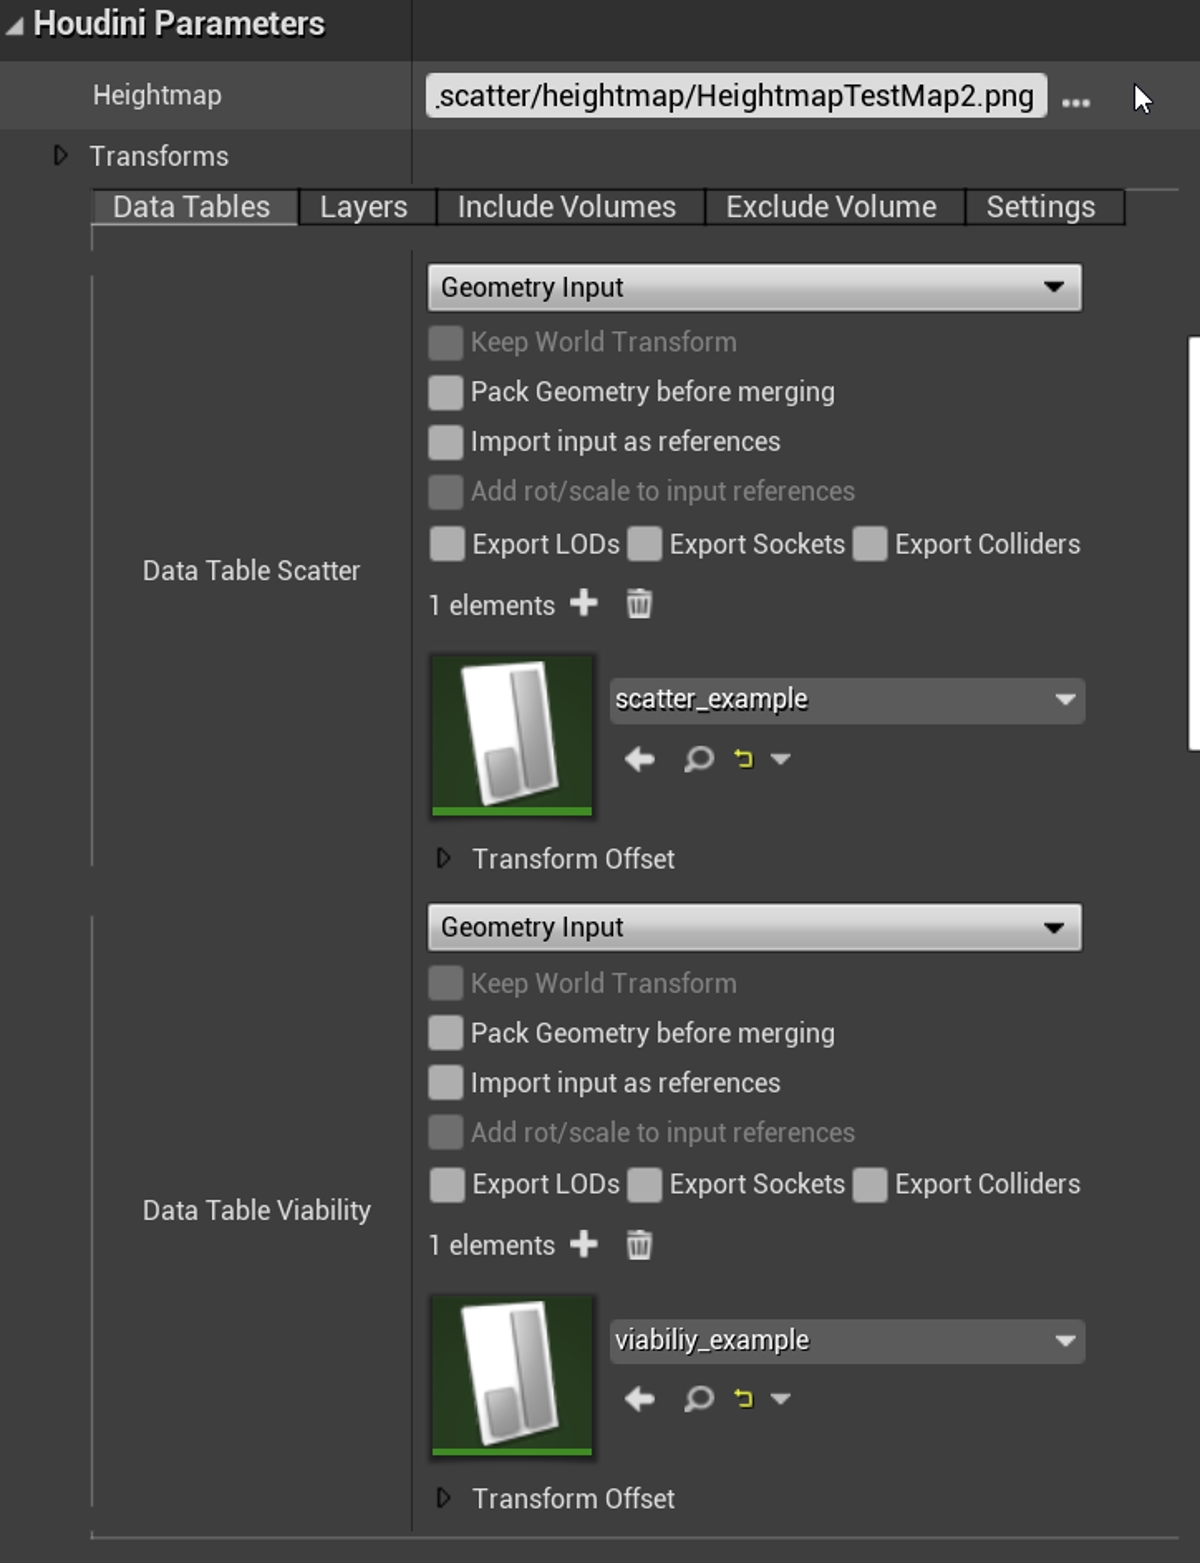Open the scatter_example asset picker dropdown
The width and height of the screenshot is (1200, 1563).
click(847, 700)
